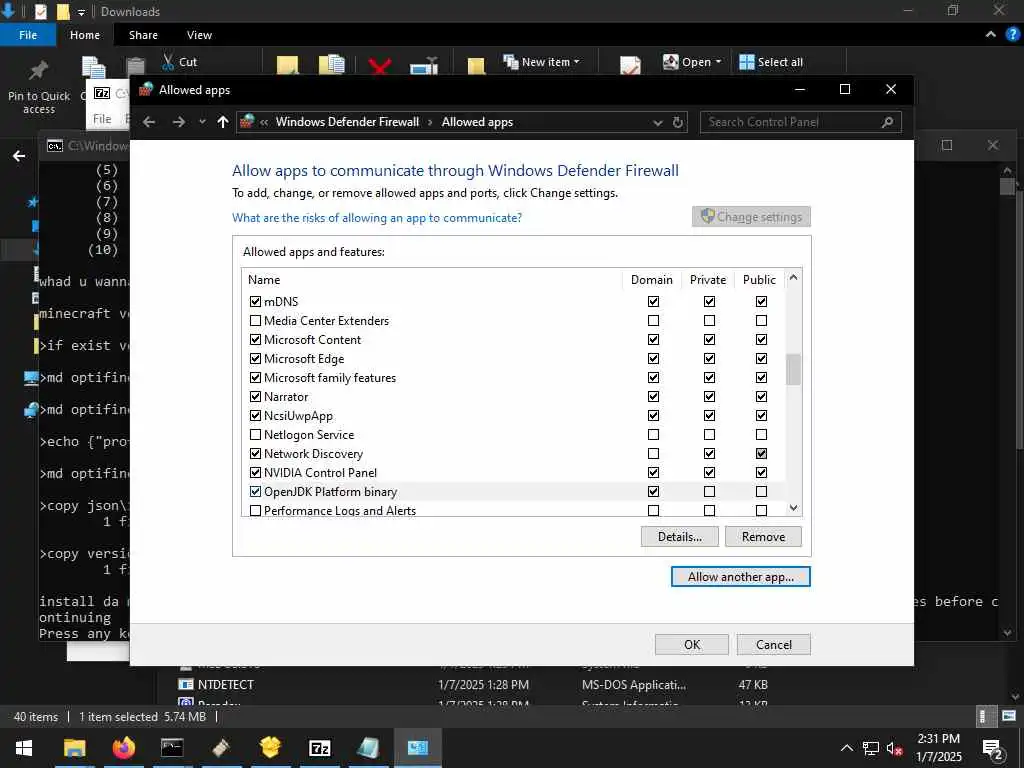Screen dimensions: 1024x768
Task: Open Explorer help via blue question mark
Action: click(x=1012, y=35)
